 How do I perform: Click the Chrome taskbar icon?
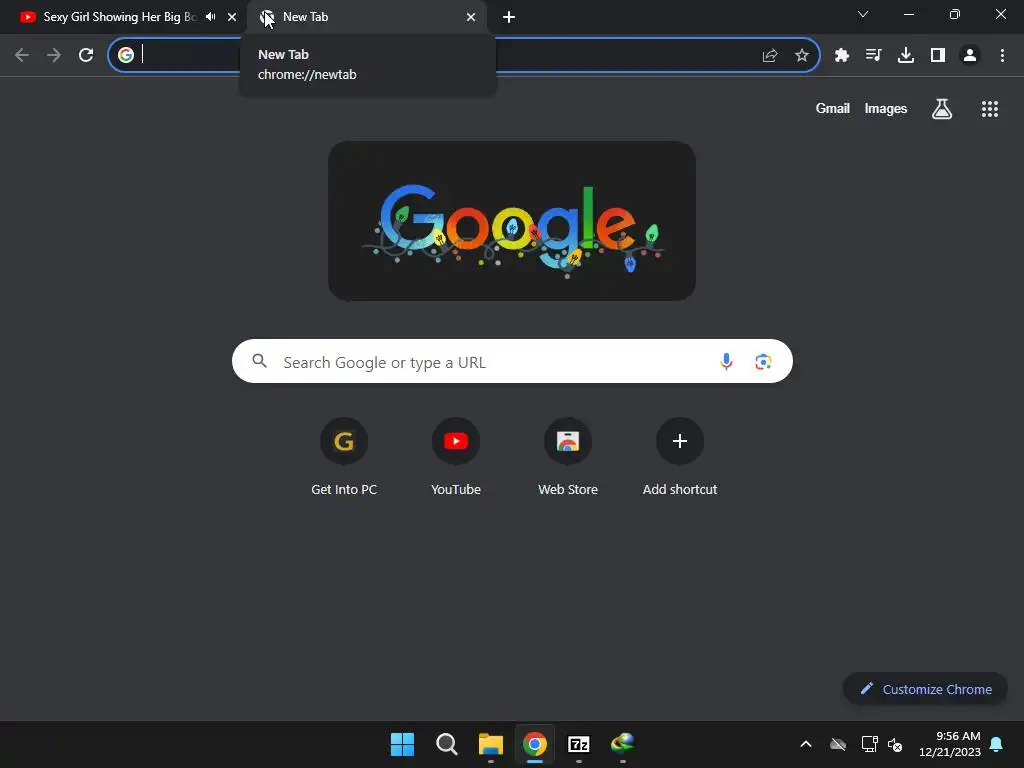tap(535, 744)
